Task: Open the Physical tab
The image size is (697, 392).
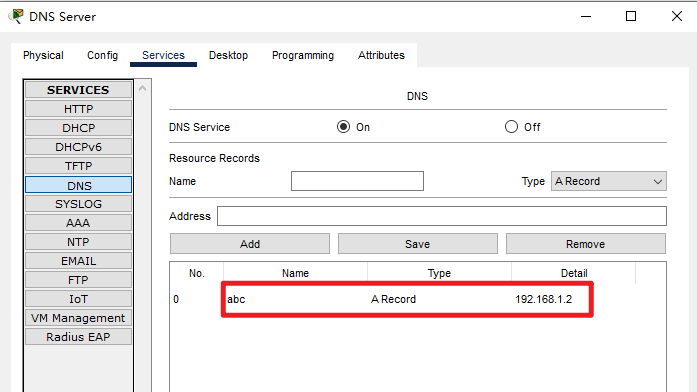Action: (43, 55)
